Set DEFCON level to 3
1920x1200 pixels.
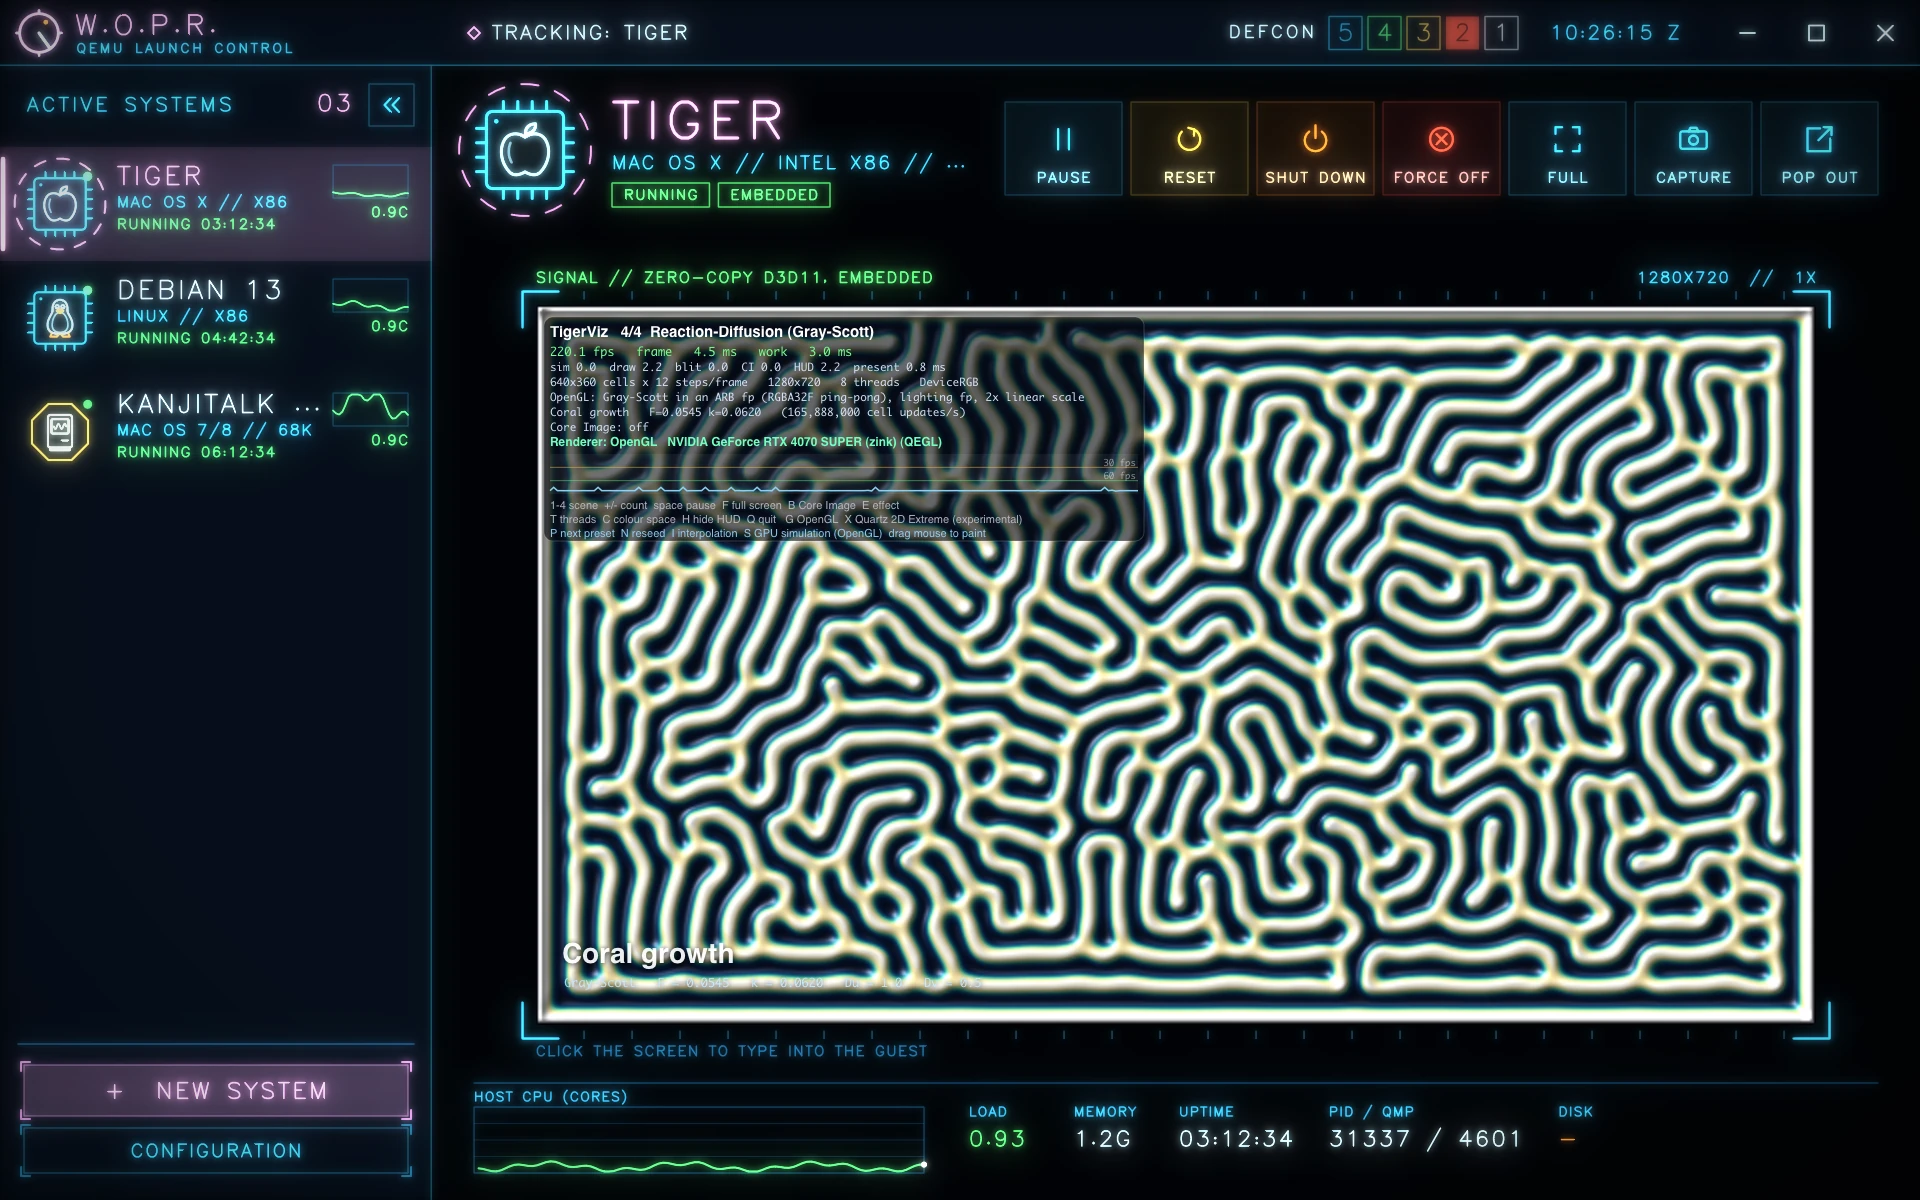coord(1423,33)
